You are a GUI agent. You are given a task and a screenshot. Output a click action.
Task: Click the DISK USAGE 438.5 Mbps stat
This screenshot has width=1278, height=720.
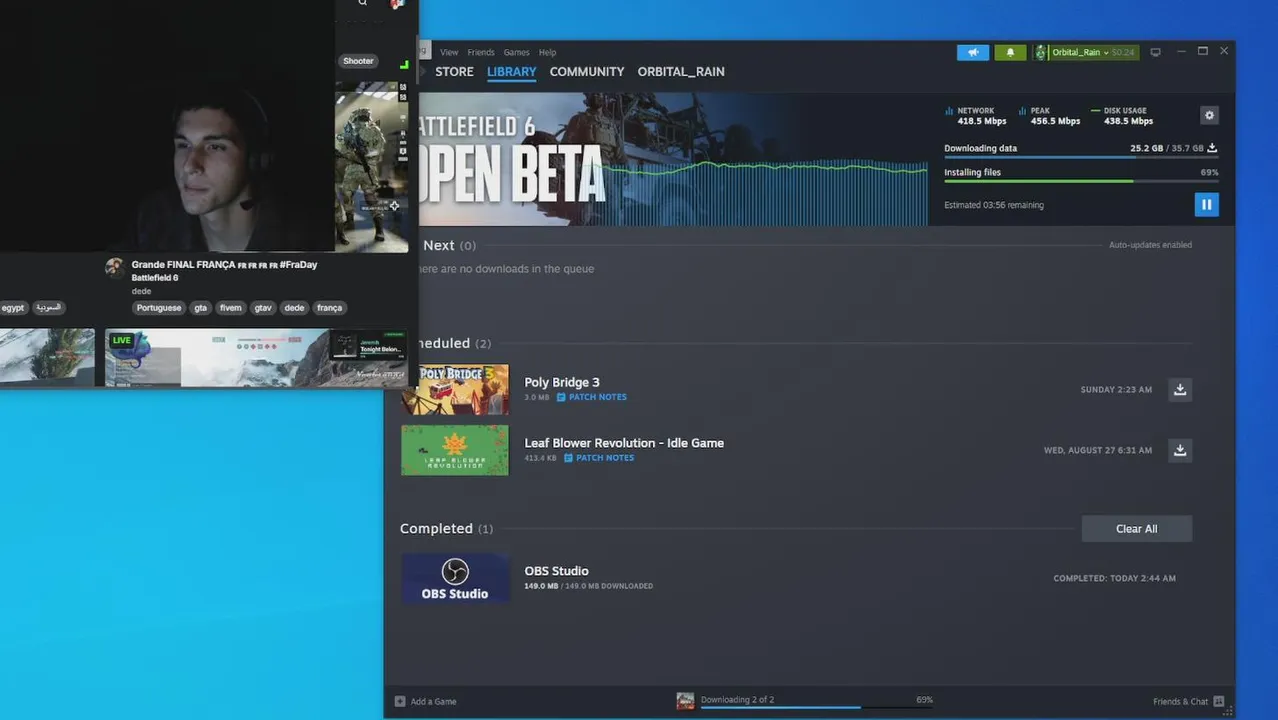pos(1122,116)
